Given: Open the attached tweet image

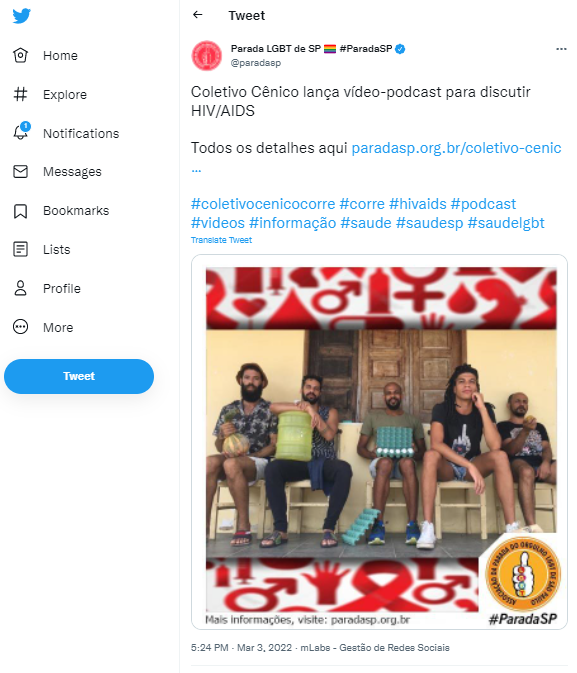Looking at the screenshot, I should tap(380, 442).
